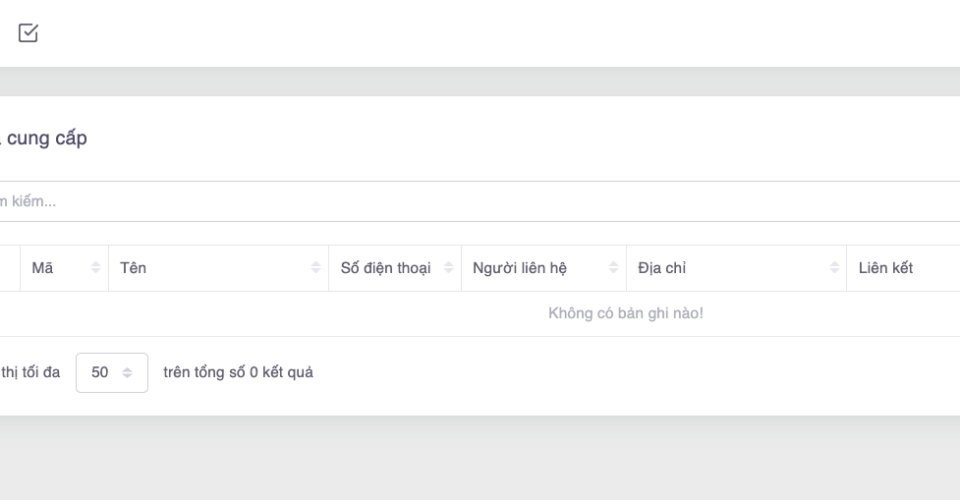960x500 pixels.
Task: Click the Địa chỉ header label
Action: coord(661,268)
